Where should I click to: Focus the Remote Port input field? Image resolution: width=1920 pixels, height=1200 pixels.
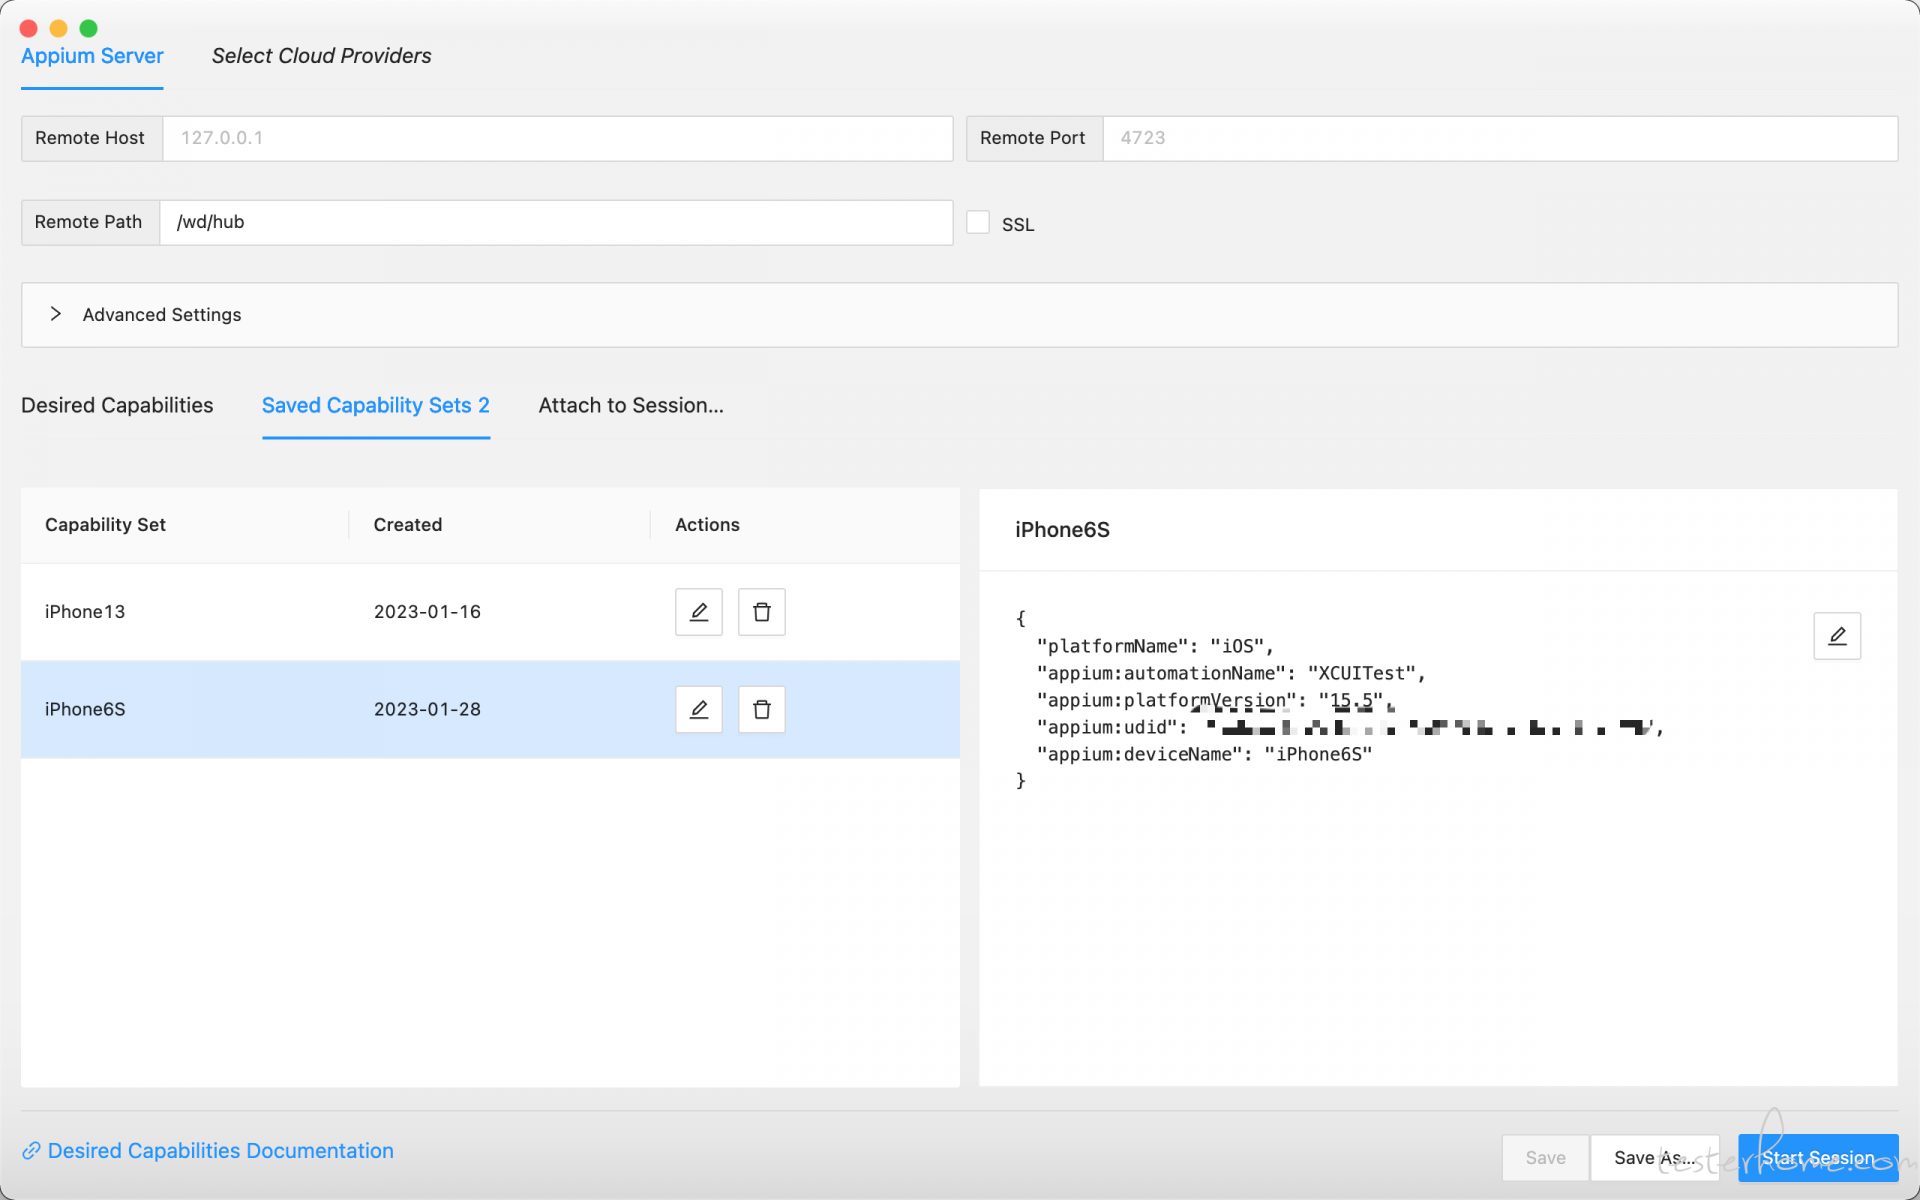tap(1500, 138)
